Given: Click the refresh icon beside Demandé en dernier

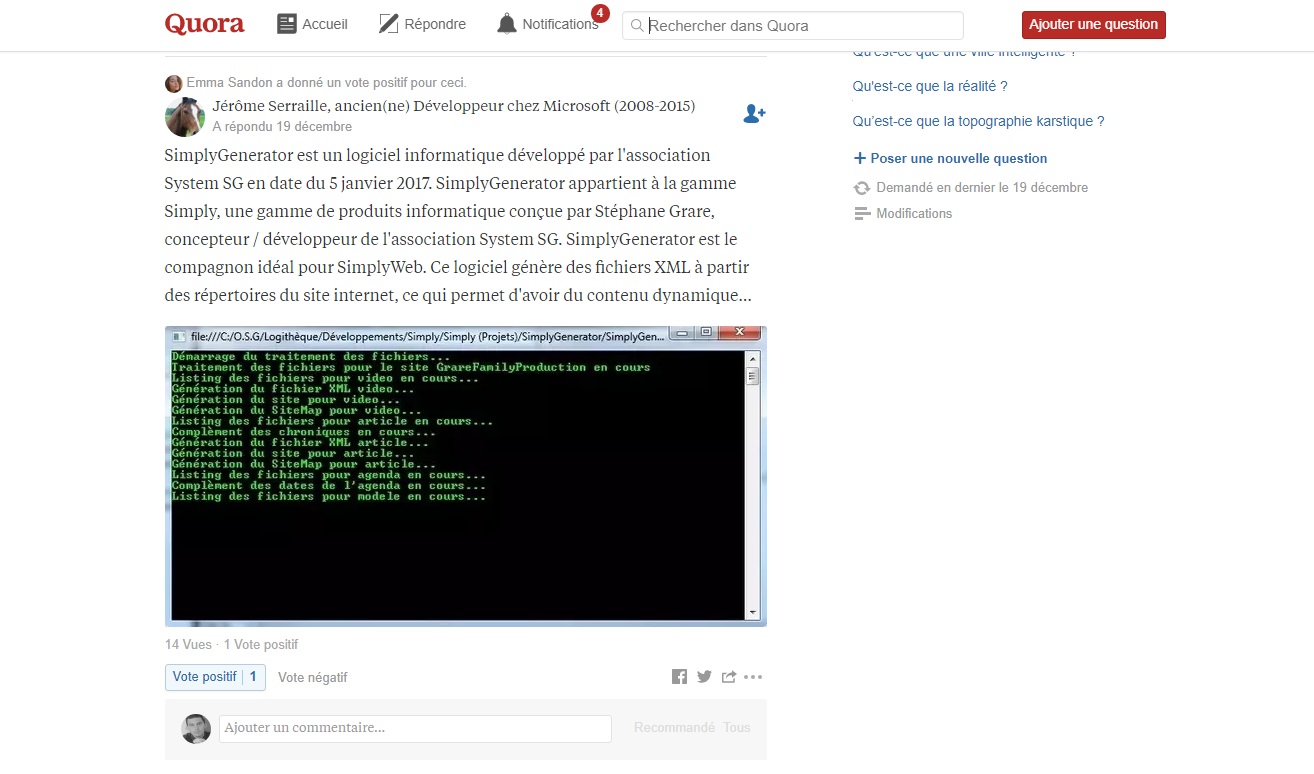Looking at the screenshot, I should click(x=862, y=188).
